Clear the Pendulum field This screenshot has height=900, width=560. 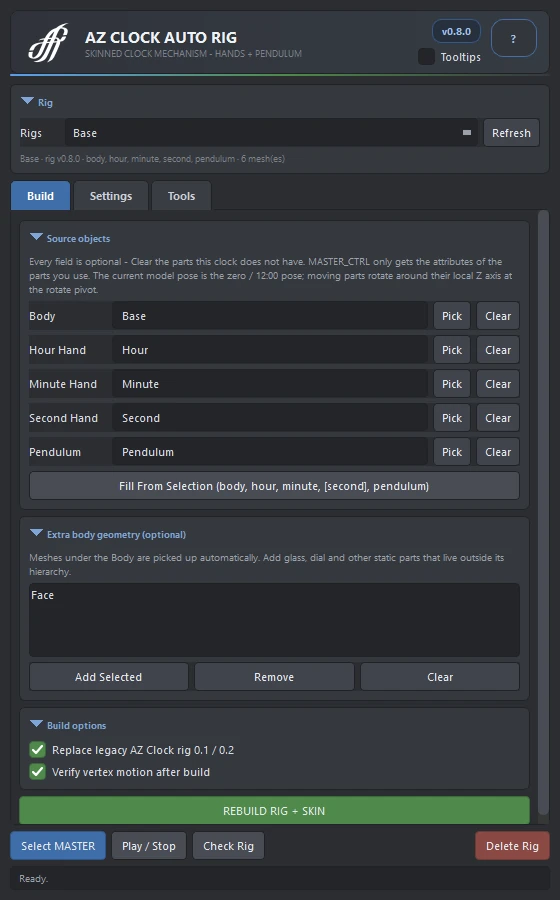click(x=497, y=452)
